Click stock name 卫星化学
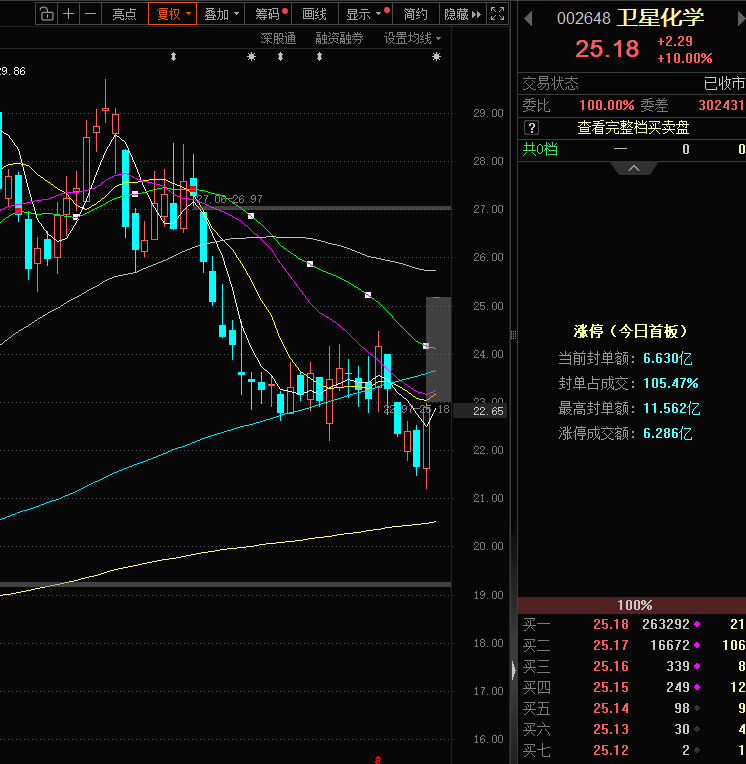Image resolution: width=746 pixels, height=764 pixels. [x=660, y=18]
